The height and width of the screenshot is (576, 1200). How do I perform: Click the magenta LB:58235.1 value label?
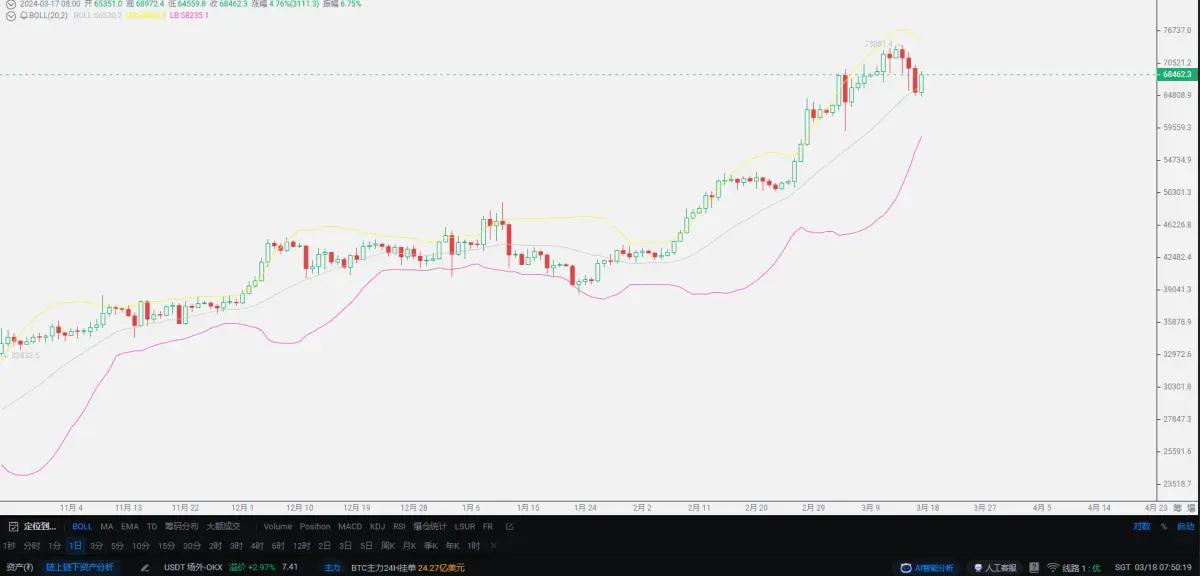(x=189, y=15)
